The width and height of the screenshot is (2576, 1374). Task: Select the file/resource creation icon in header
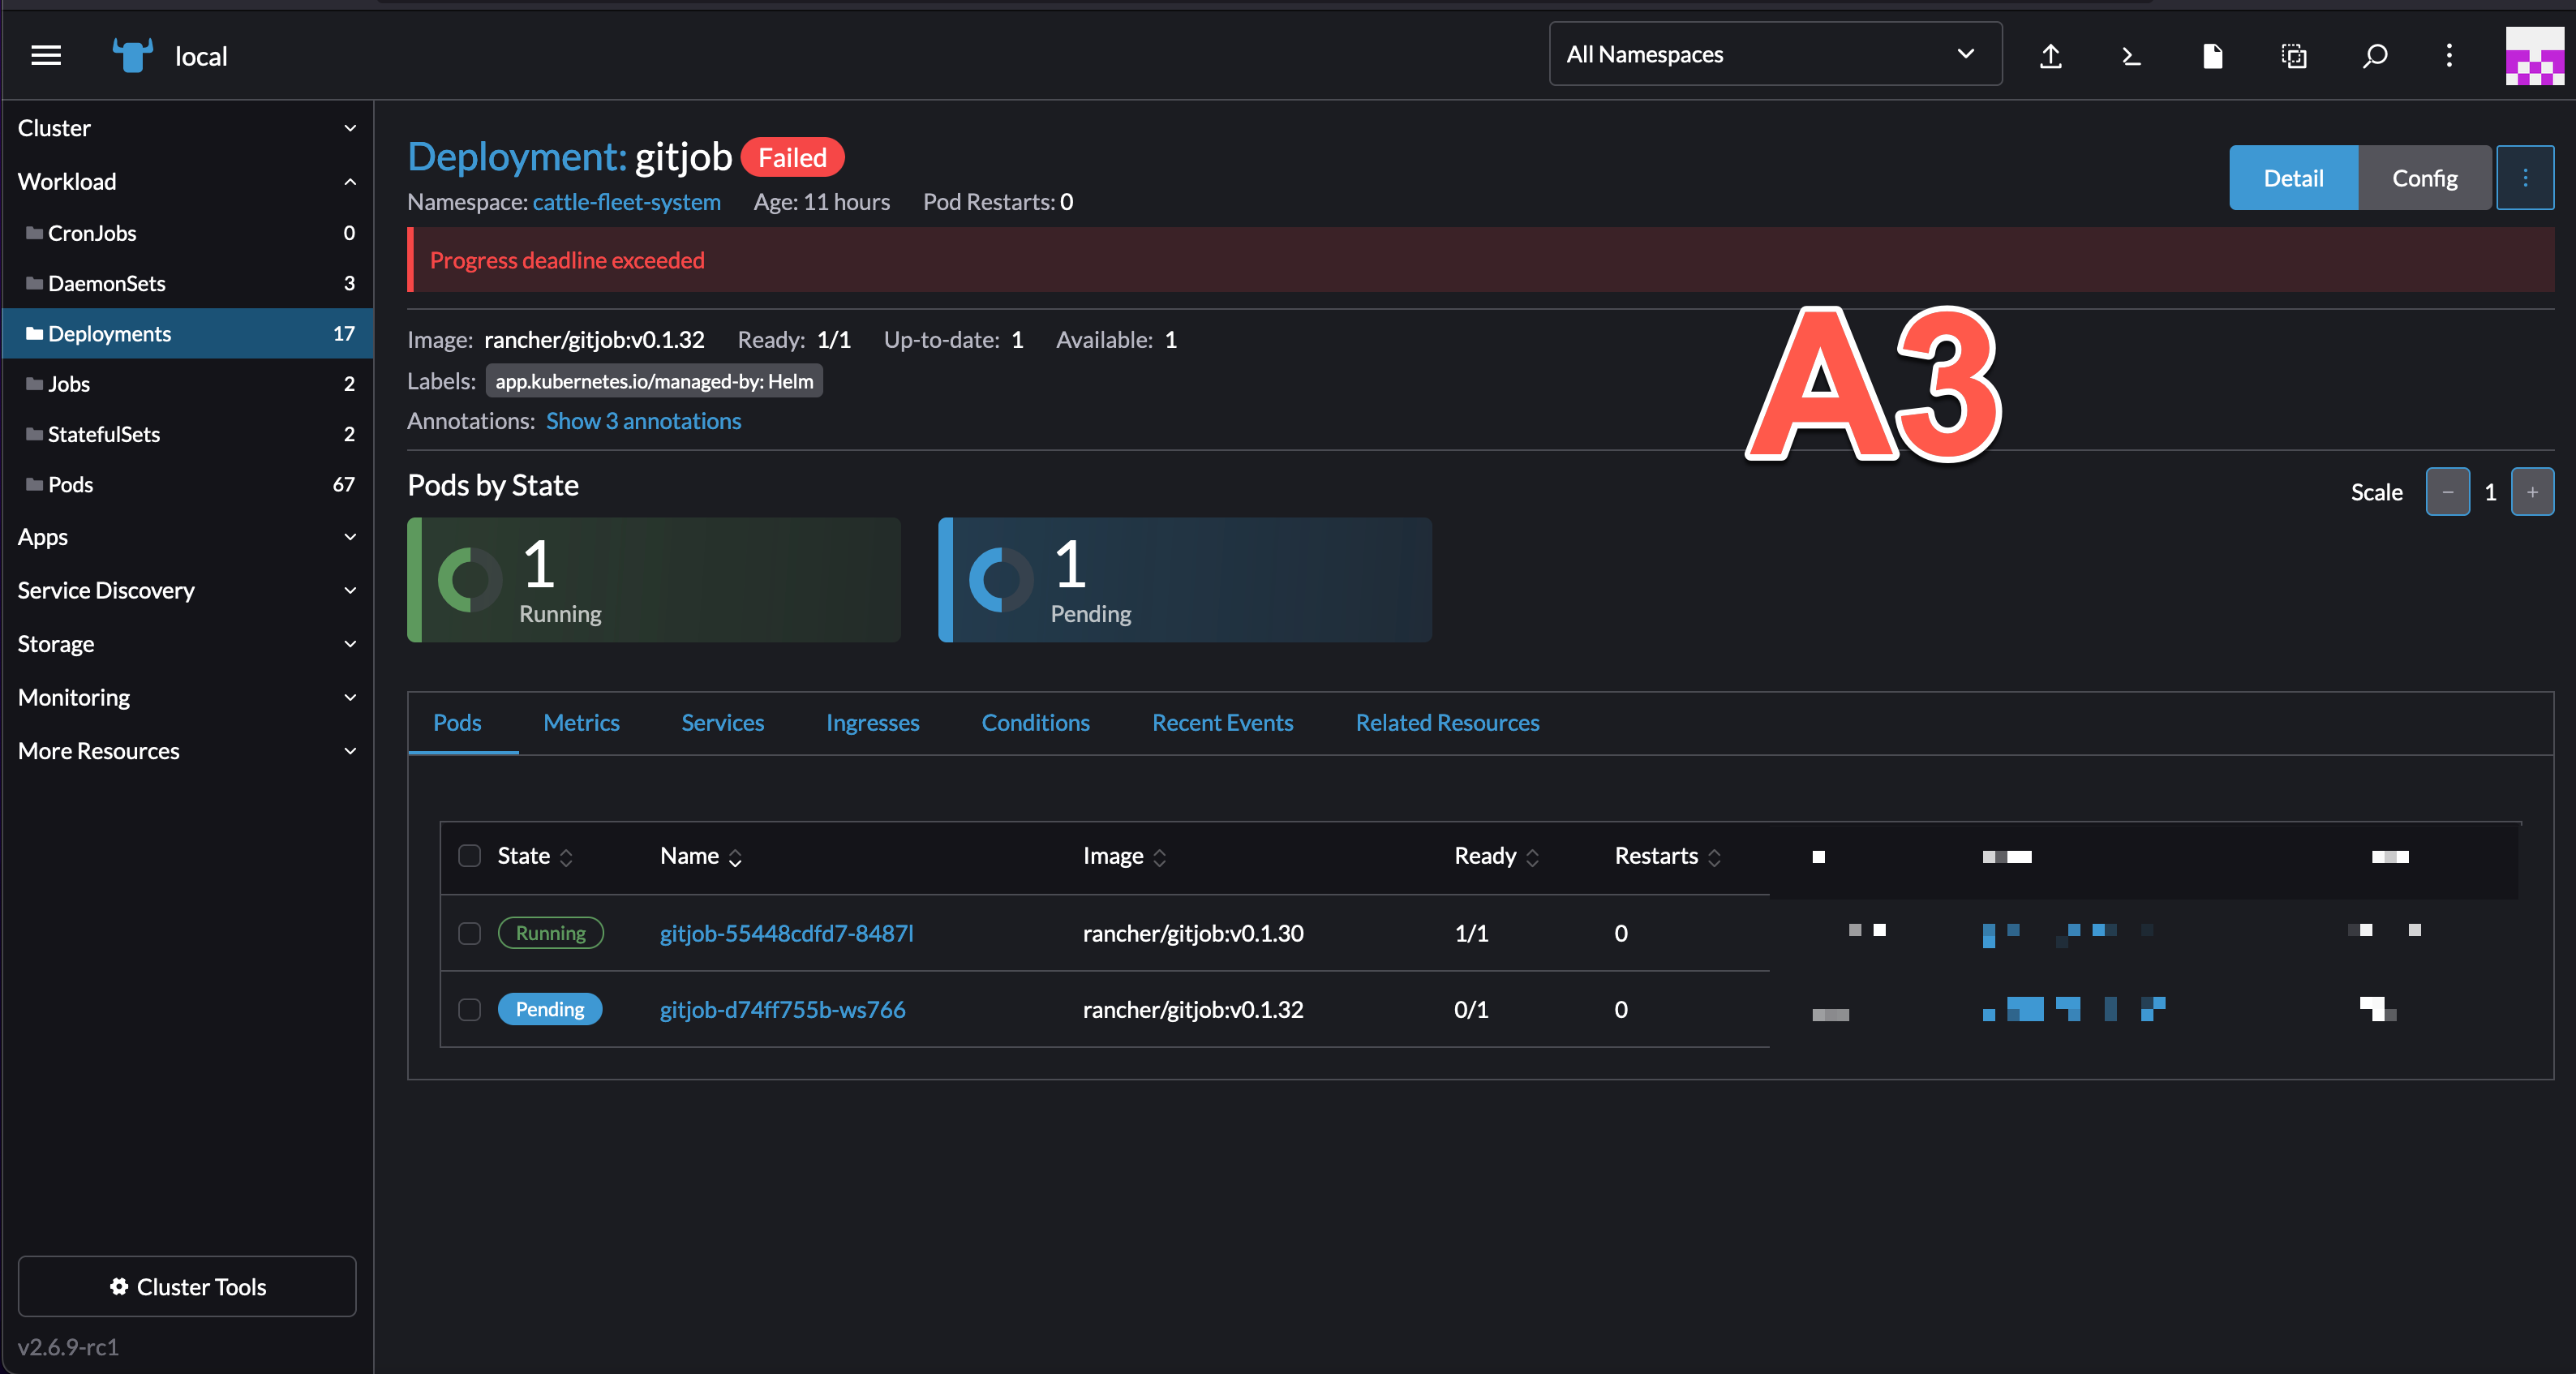pos(2212,56)
